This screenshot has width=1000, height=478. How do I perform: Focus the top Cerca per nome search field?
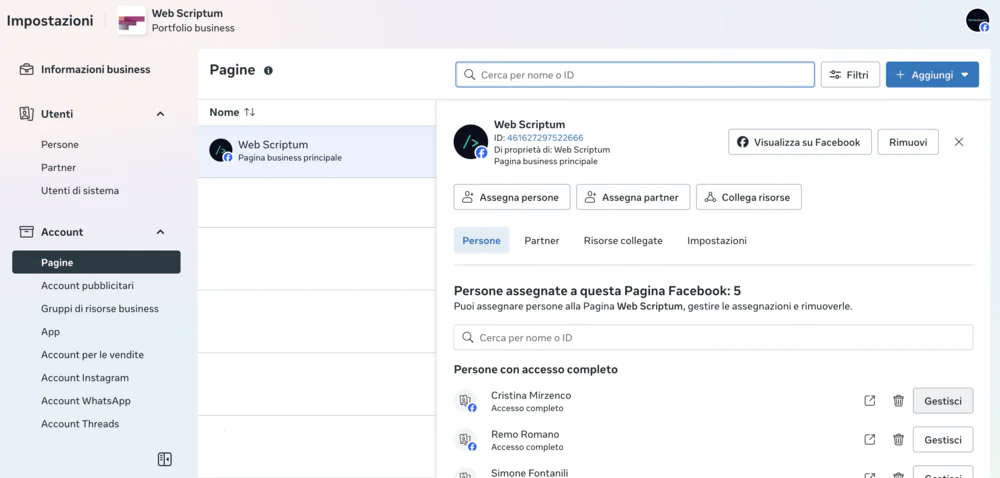635,75
